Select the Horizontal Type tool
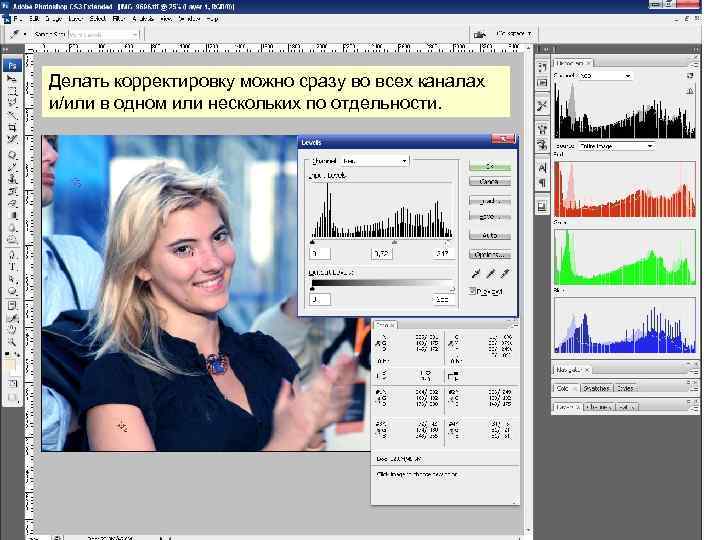Viewport: 720px width, 540px height. click(12, 266)
